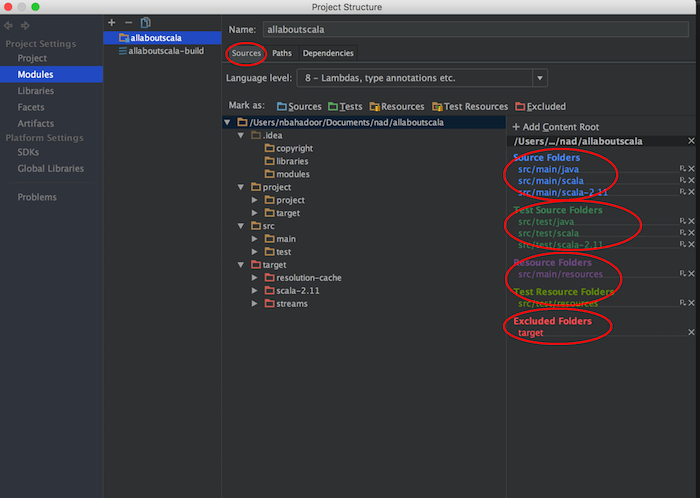700x498 pixels.
Task: Edit properties of src/test/scala
Action: pos(683,233)
